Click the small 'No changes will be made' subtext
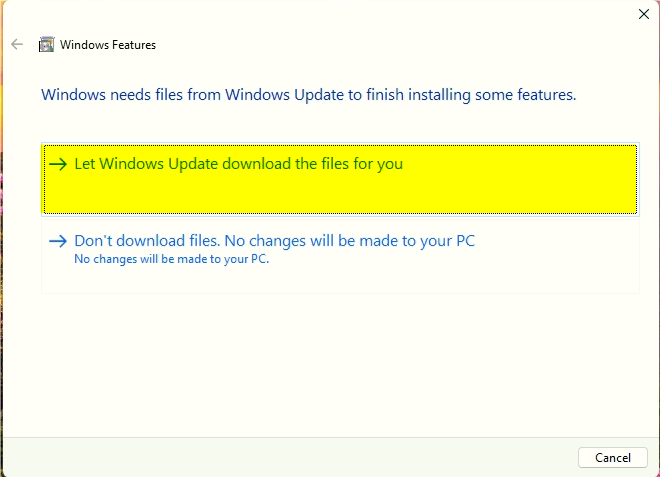Screen dimensions: 660x477 click(171, 259)
